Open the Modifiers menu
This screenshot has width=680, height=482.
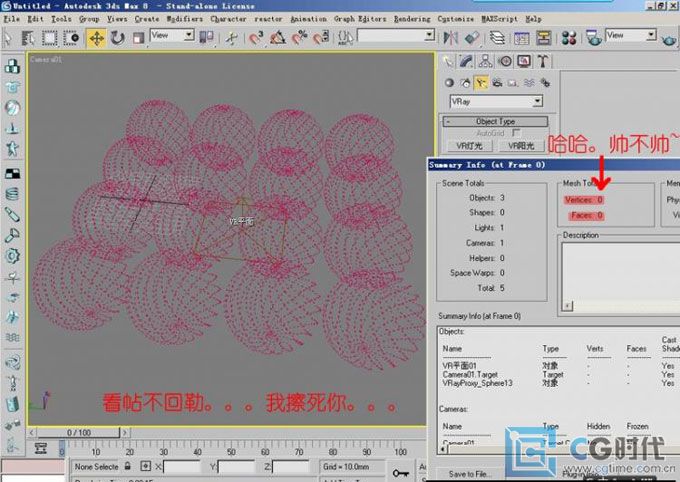[x=185, y=19]
